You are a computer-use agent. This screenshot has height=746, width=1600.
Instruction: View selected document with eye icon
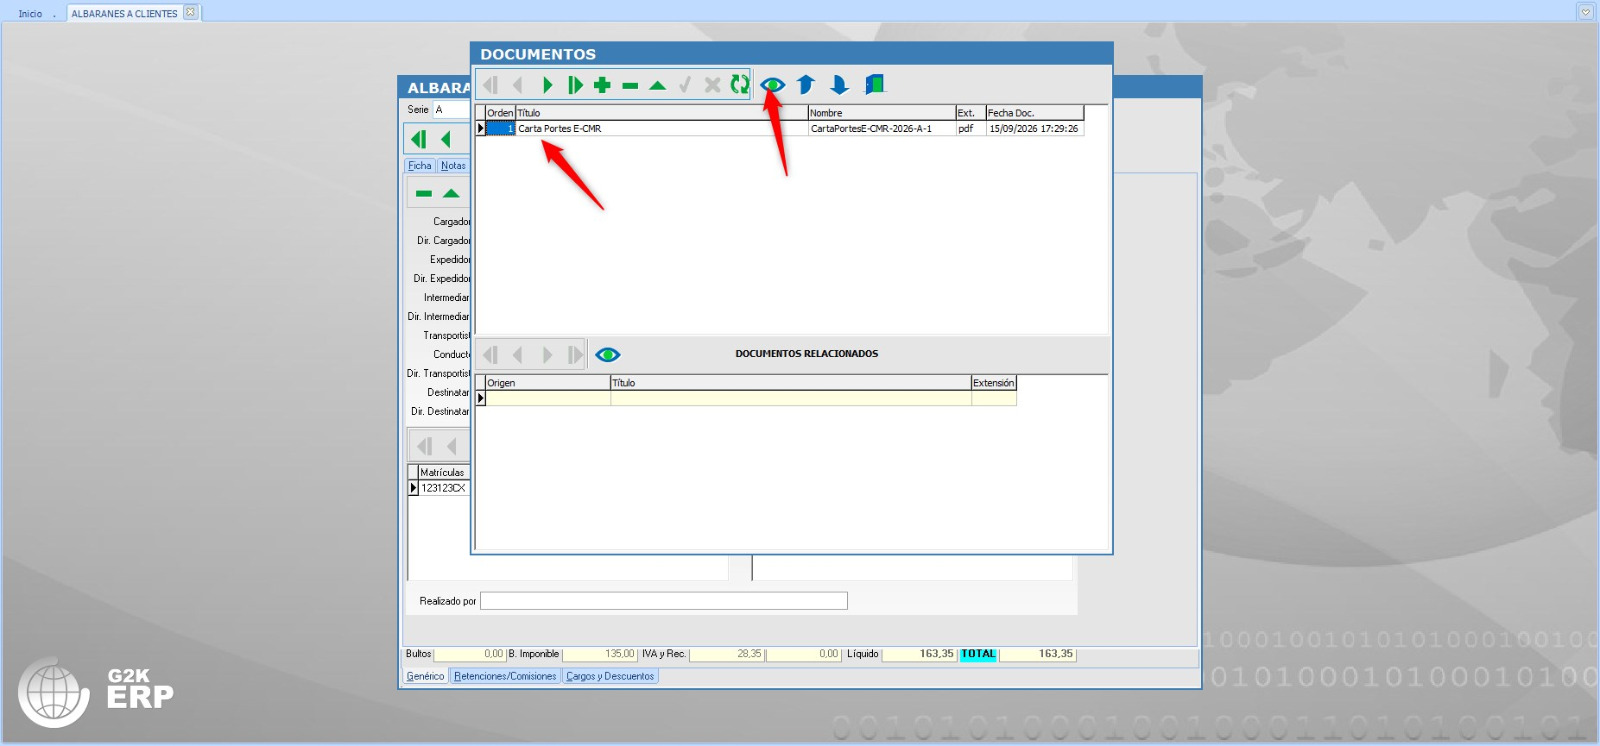(772, 85)
